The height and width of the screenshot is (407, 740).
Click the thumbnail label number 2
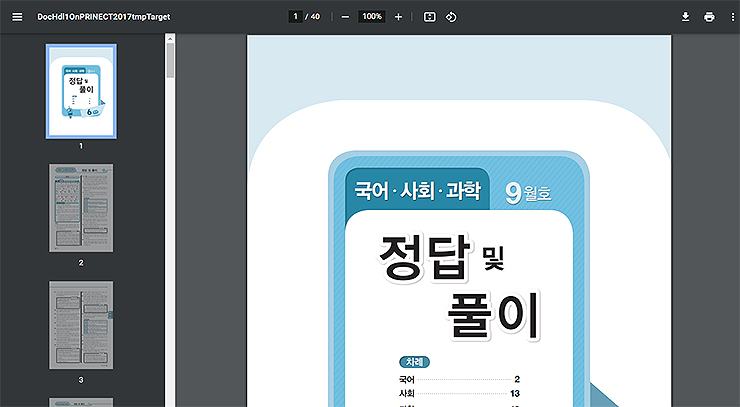(x=81, y=263)
